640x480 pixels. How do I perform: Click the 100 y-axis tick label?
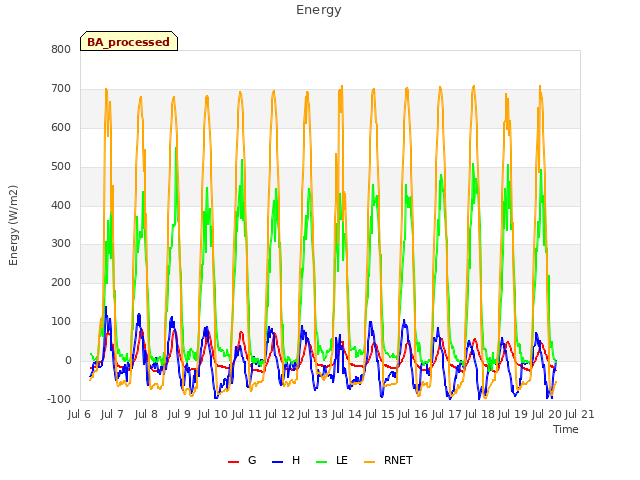(x=61, y=322)
